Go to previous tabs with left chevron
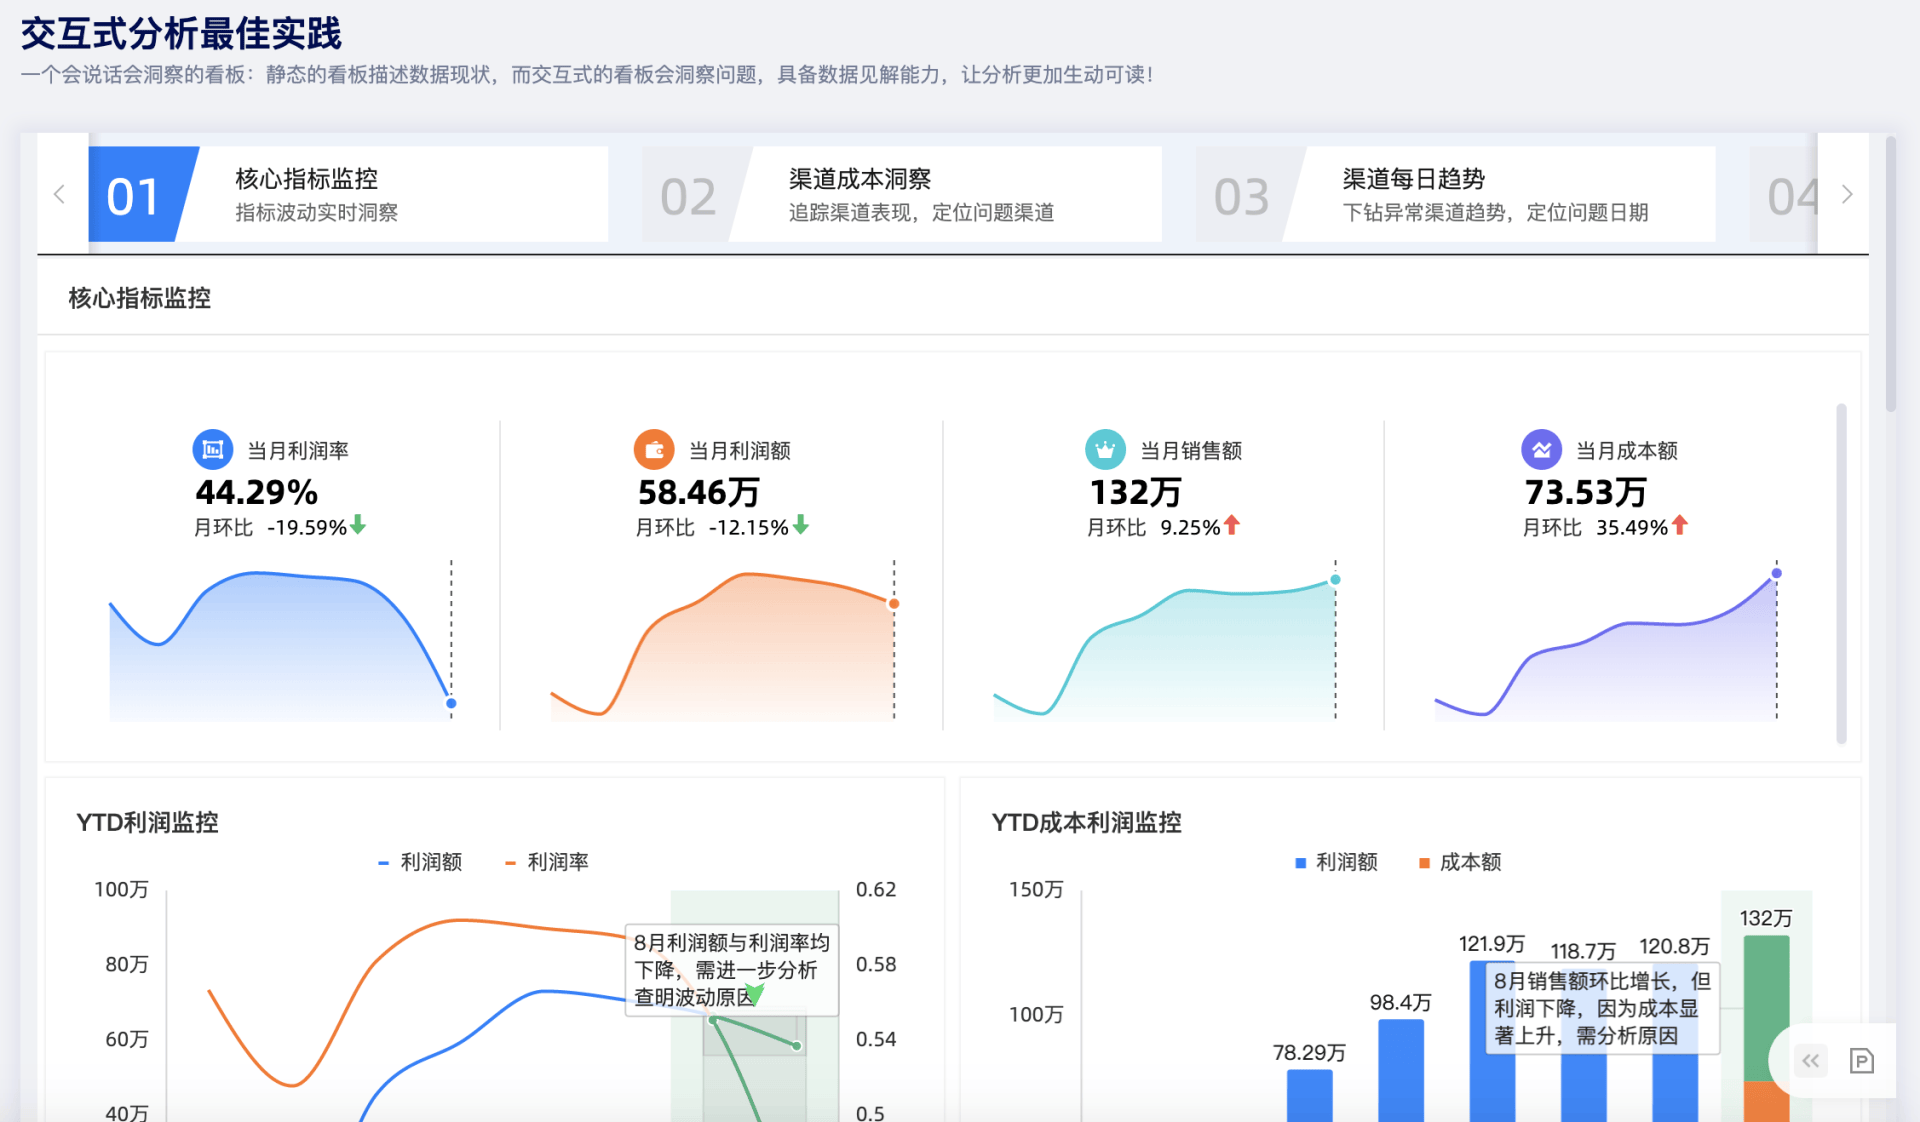 coord(60,194)
